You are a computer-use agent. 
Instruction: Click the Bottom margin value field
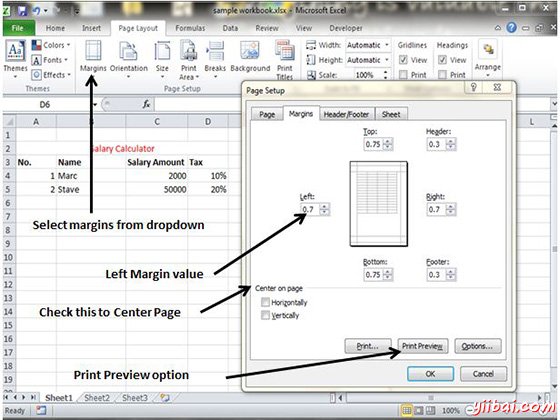click(x=374, y=275)
